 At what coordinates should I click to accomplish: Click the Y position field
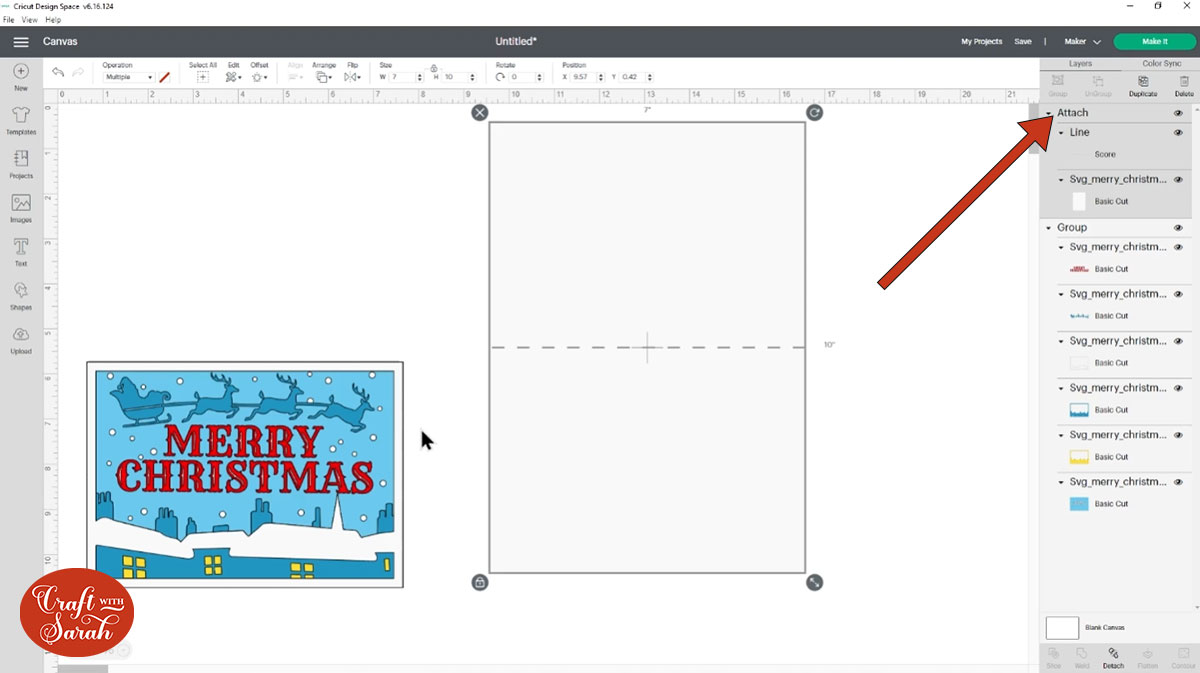click(637, 77)
